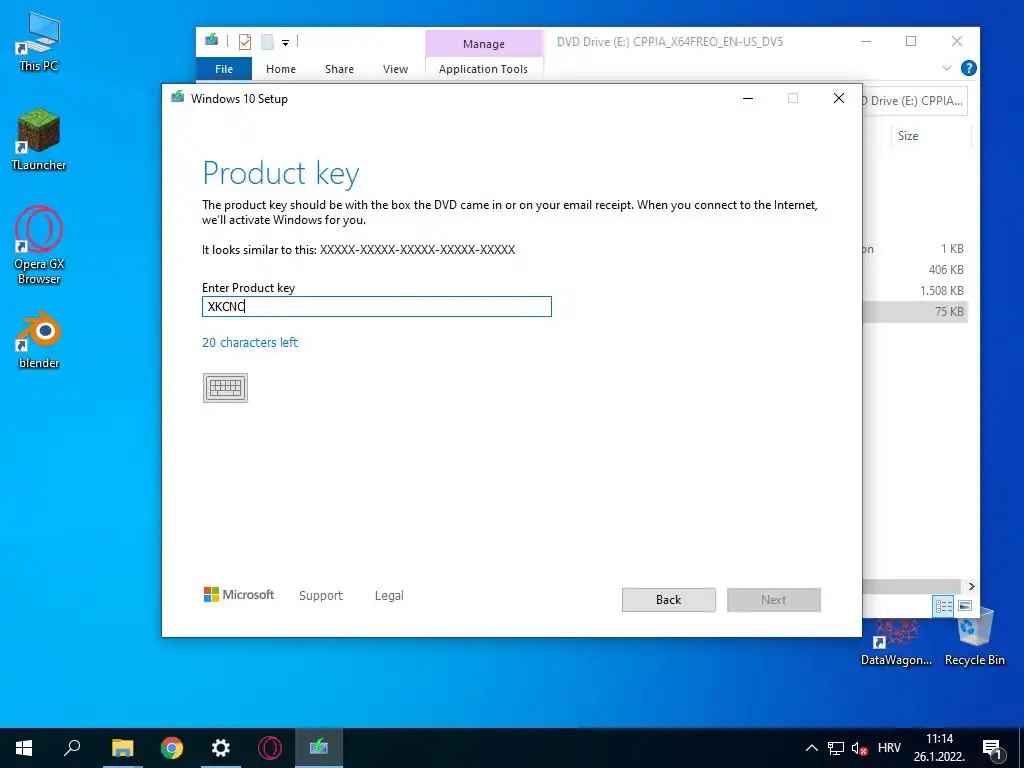Viewport: 1024px width, 768px height.
Task: Select This PC desktop icon
Action: 39,42
